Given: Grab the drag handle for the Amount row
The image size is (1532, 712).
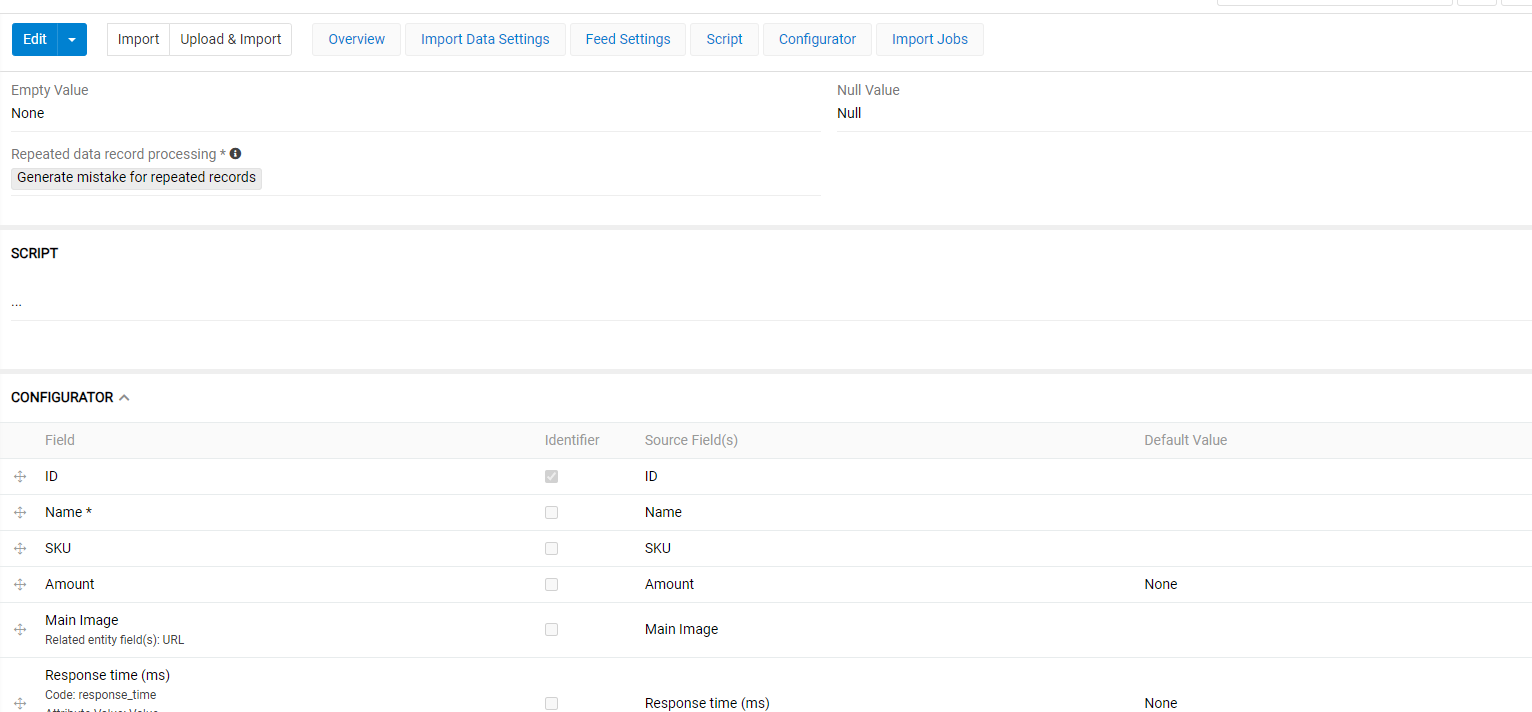Looking at the screenshot, I should (20, 584).
